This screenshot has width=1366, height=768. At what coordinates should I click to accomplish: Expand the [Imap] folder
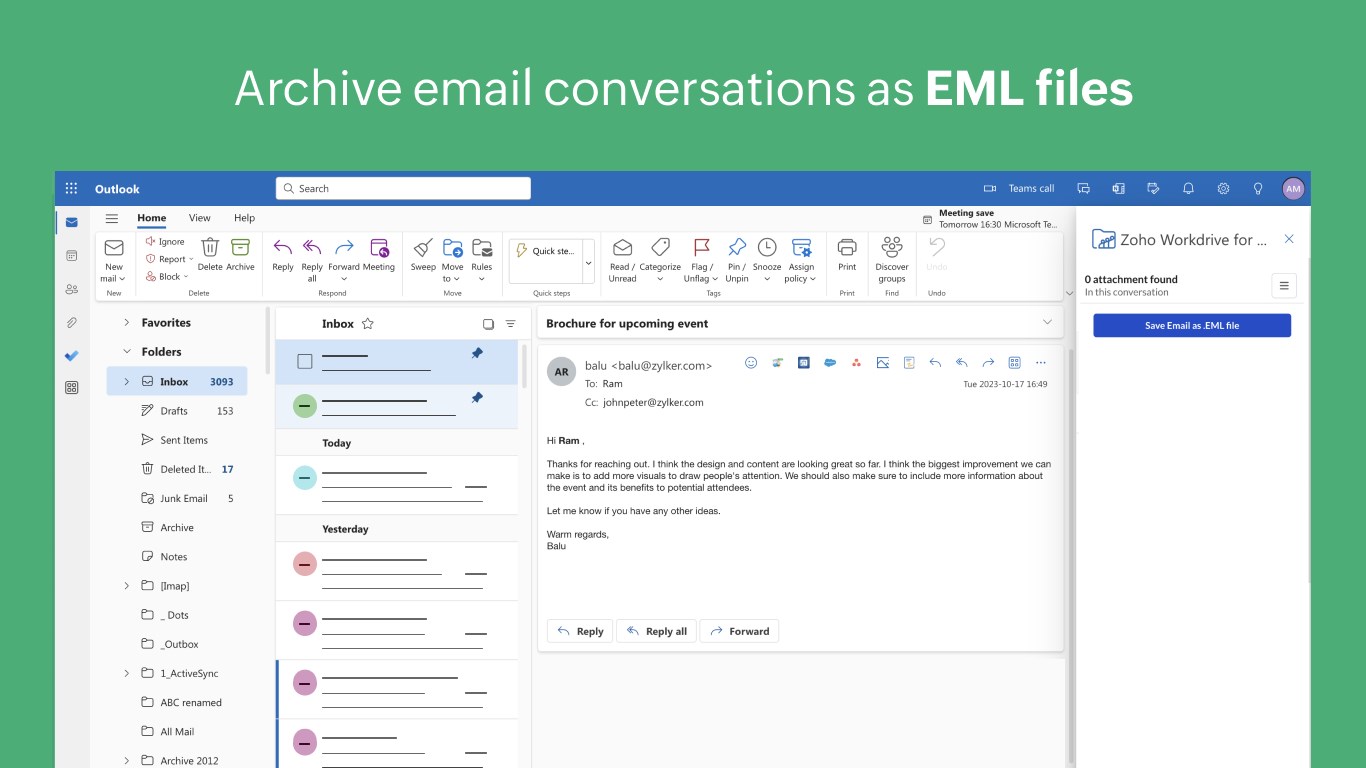(x=127, y=586)
